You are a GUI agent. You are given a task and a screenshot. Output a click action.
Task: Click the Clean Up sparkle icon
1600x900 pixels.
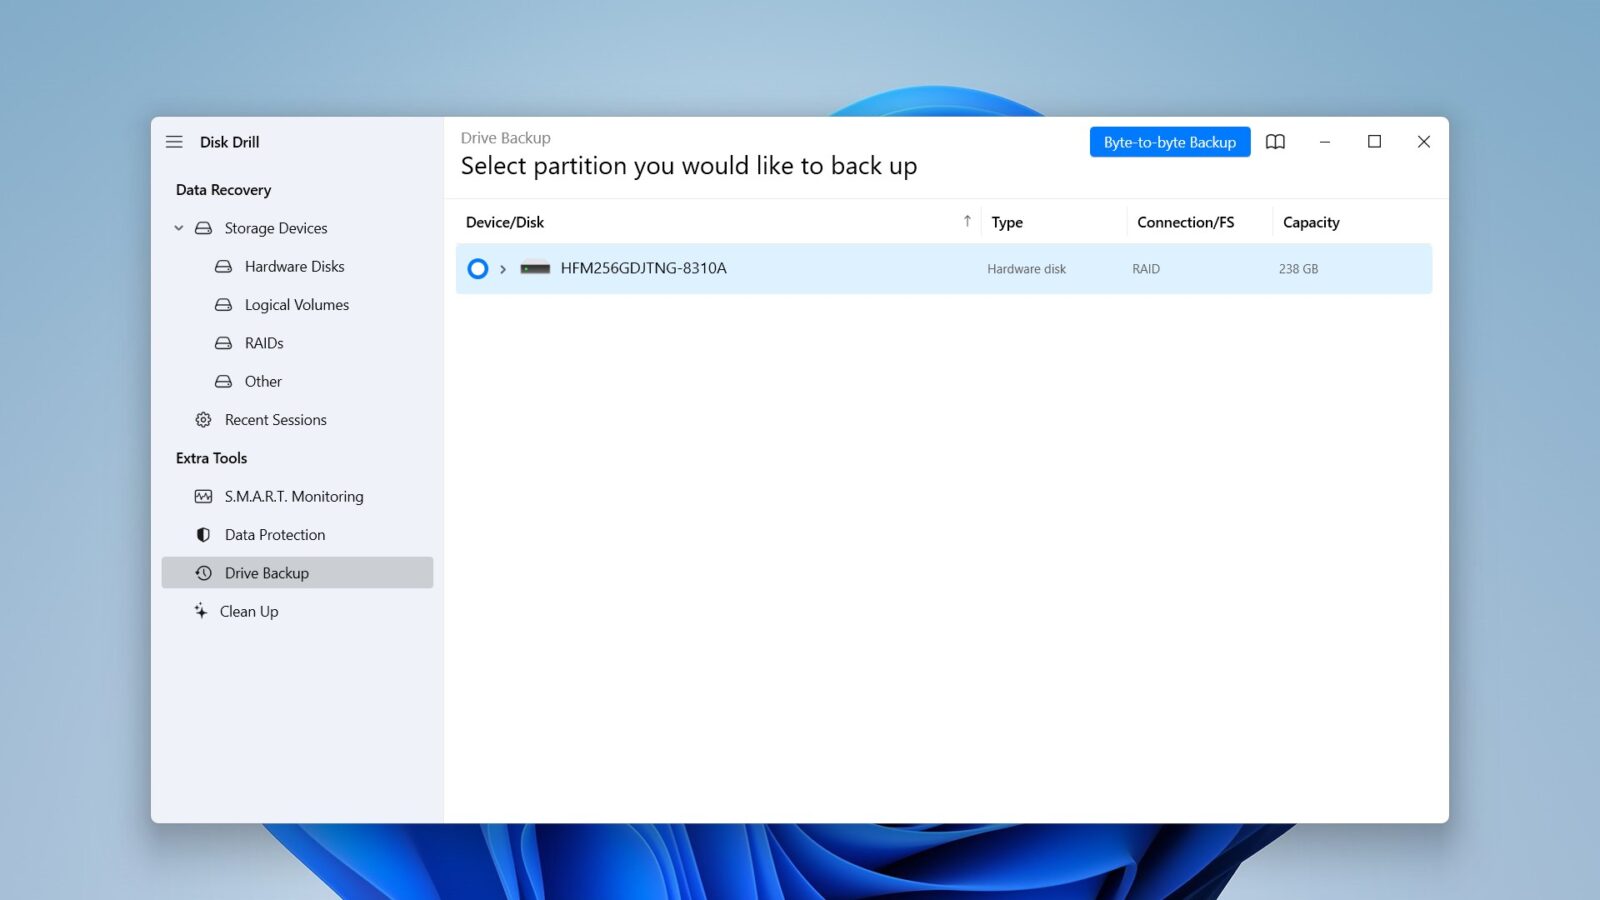pos(201,611)
